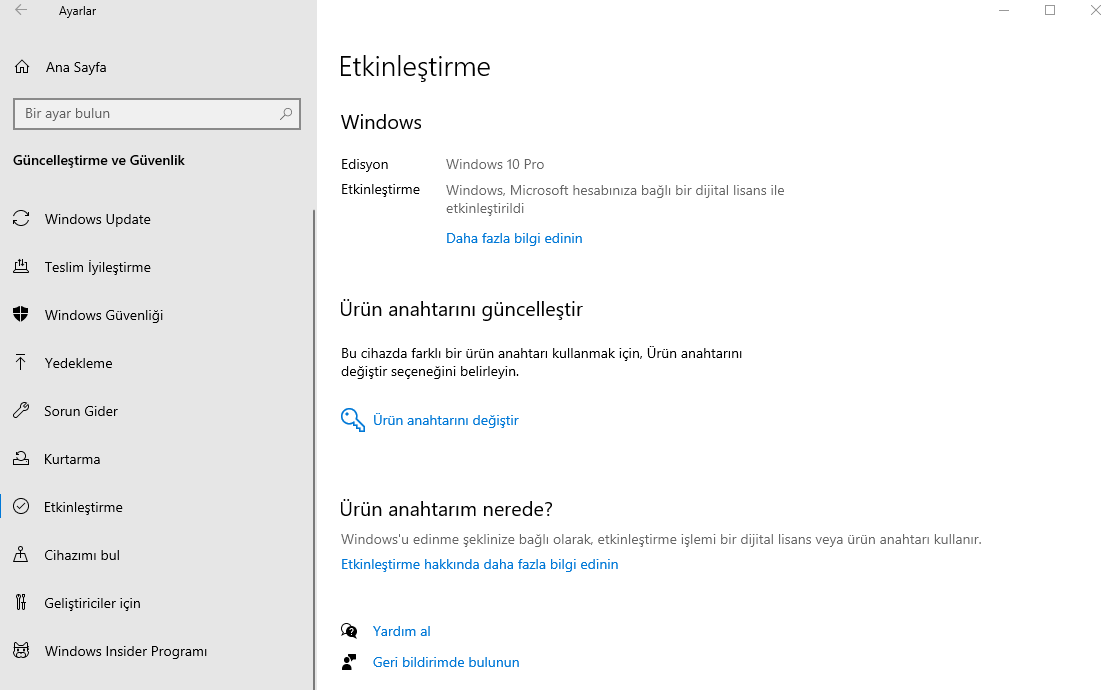Open the Etkinleştirme menu item
The width and height of the screenshot is (1102, 690).
(x=84, y=507)
